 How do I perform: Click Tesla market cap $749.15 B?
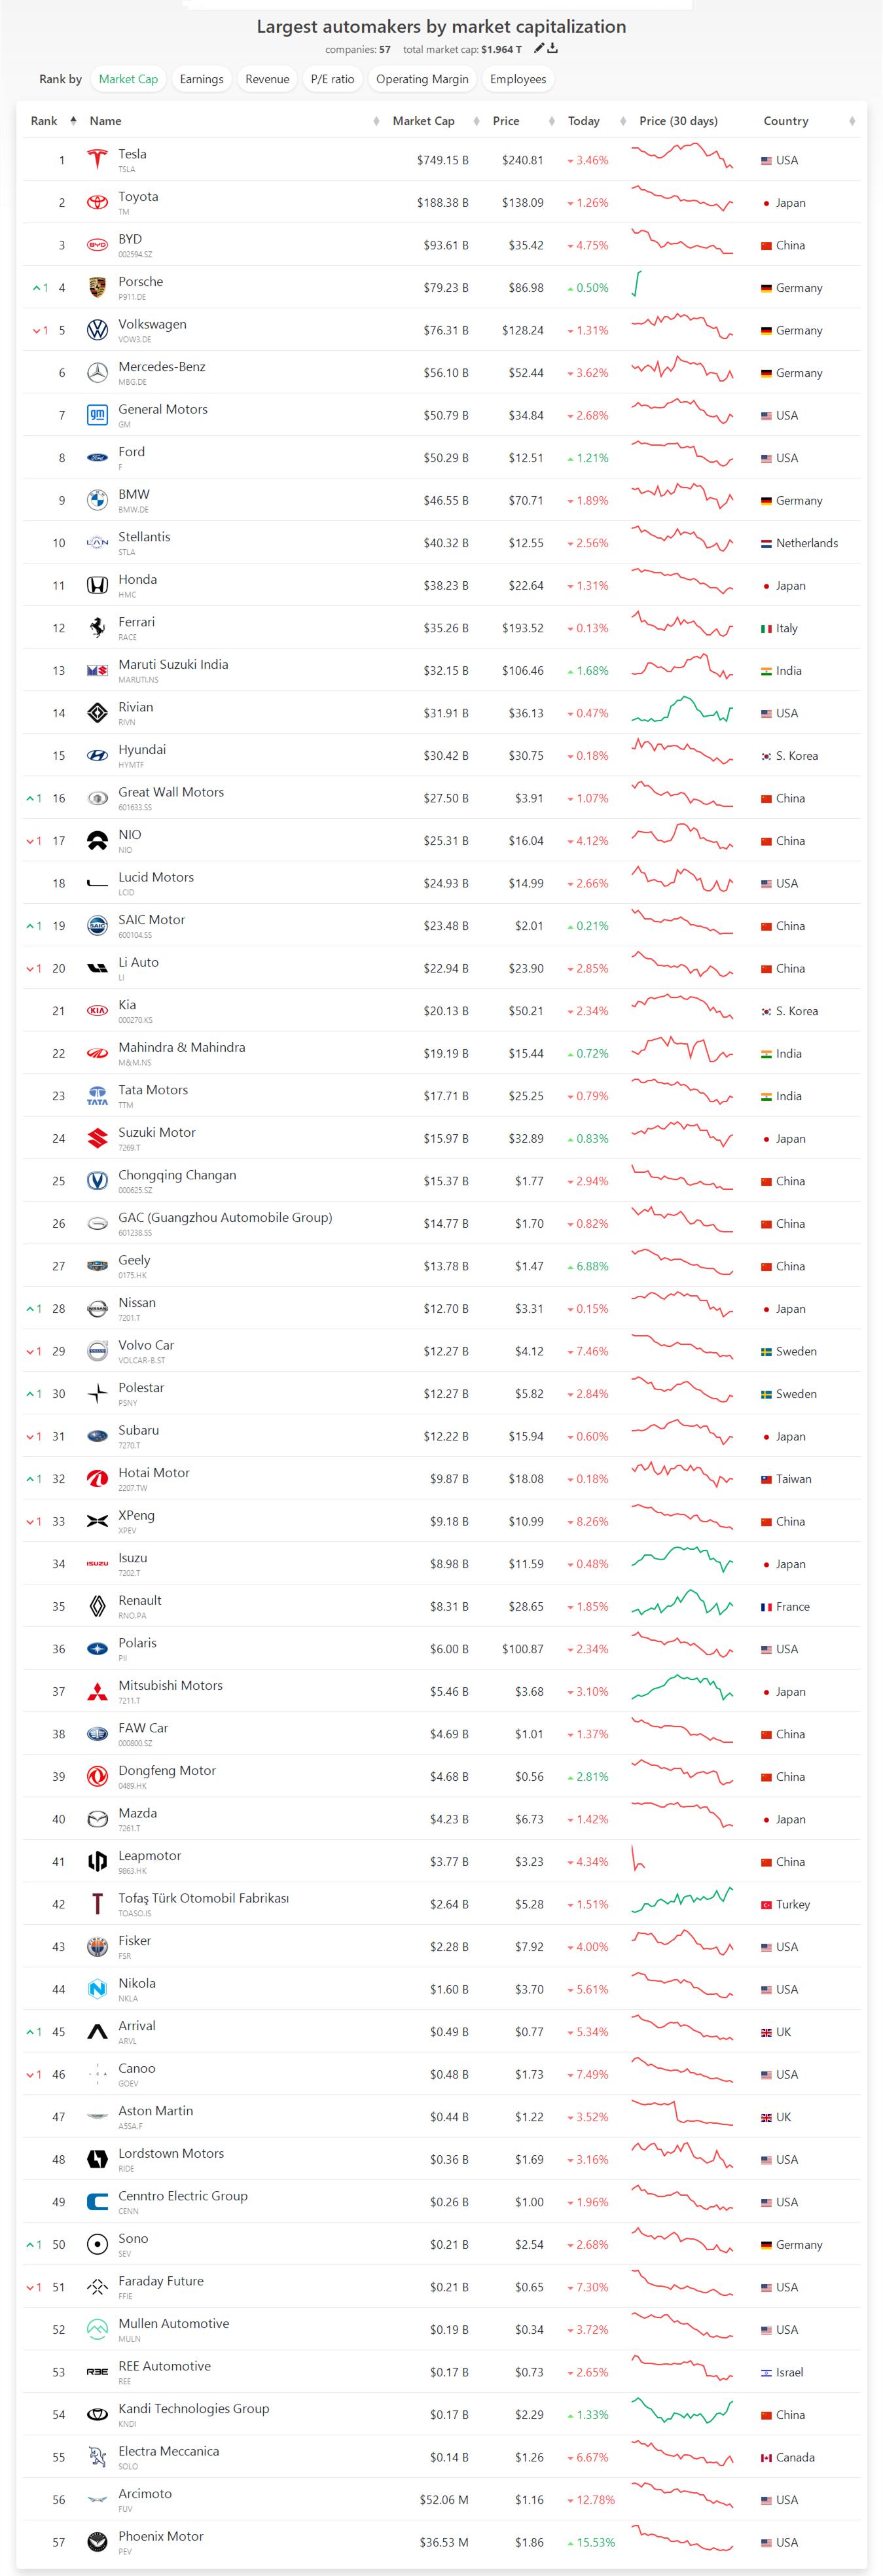pyautogui.click(x=442, y=160)
